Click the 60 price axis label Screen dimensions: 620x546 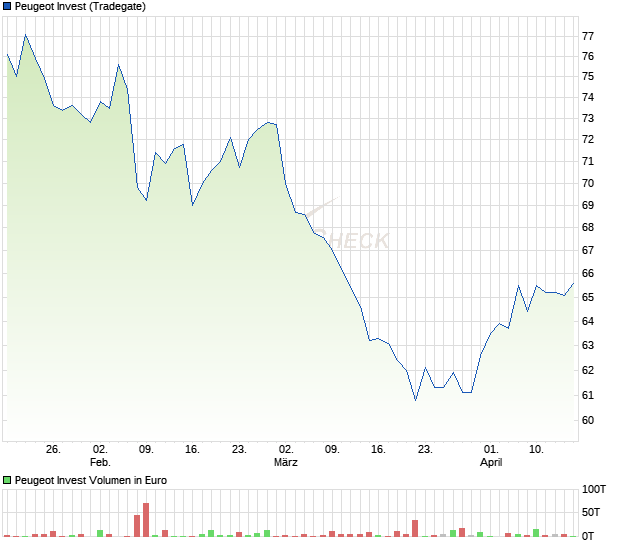pyautogui.click(x=588, y=420)
